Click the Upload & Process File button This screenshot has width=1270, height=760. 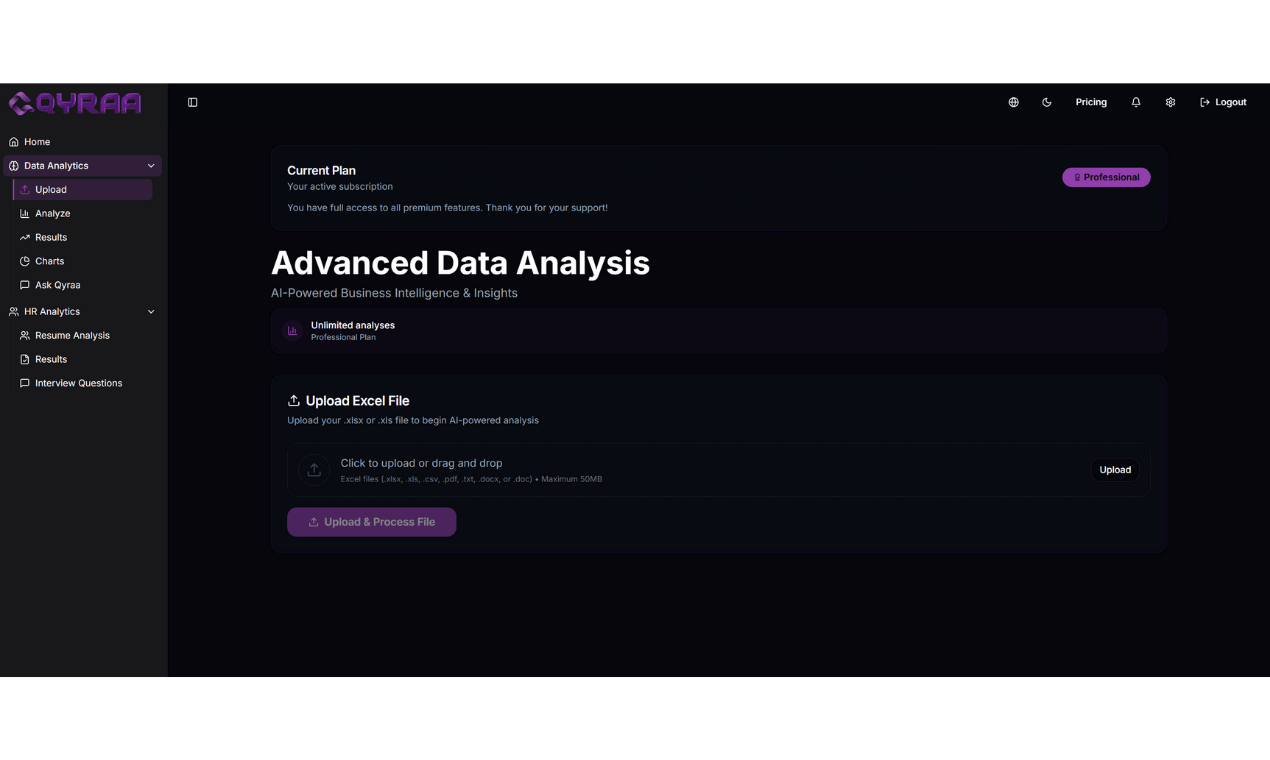[371, 521]
